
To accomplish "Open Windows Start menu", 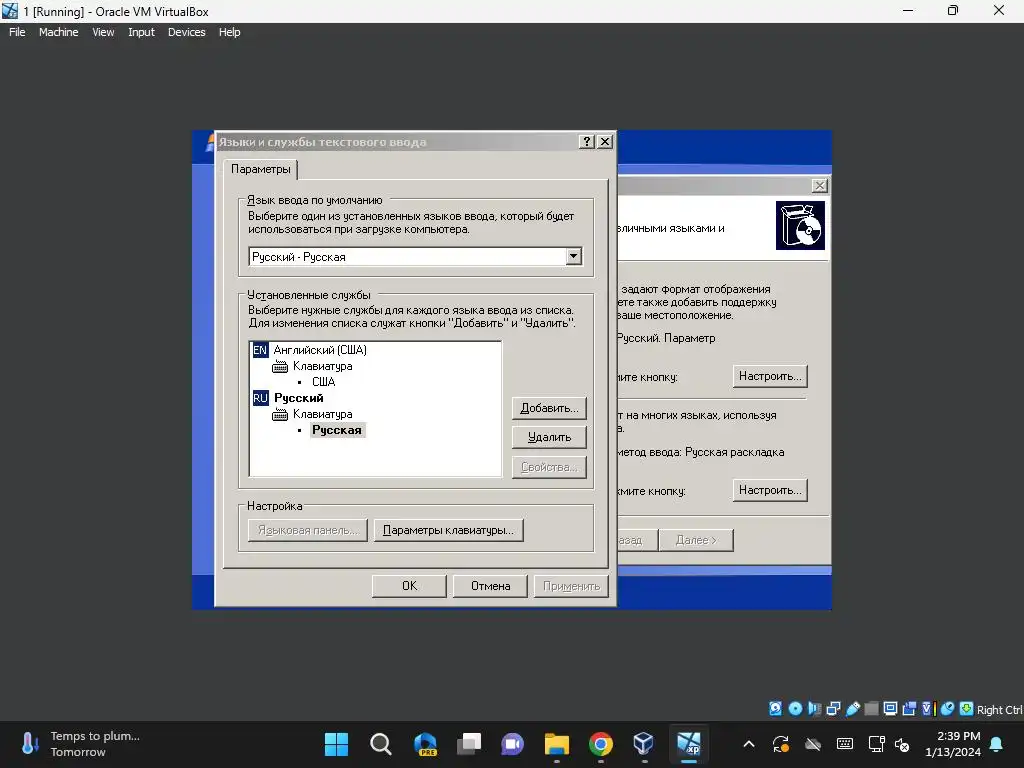I will [x=336, y=744].
